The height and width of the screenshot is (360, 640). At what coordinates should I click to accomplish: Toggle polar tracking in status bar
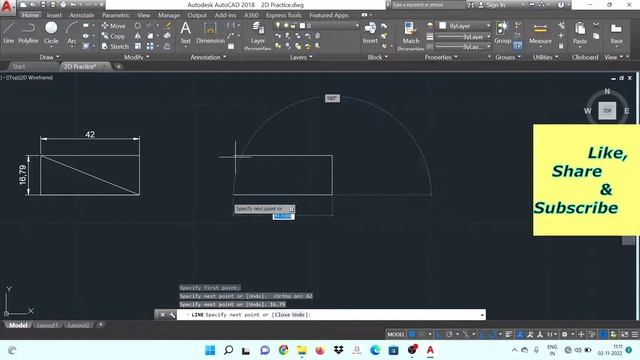pyautogui.click(x=449, y=334)
